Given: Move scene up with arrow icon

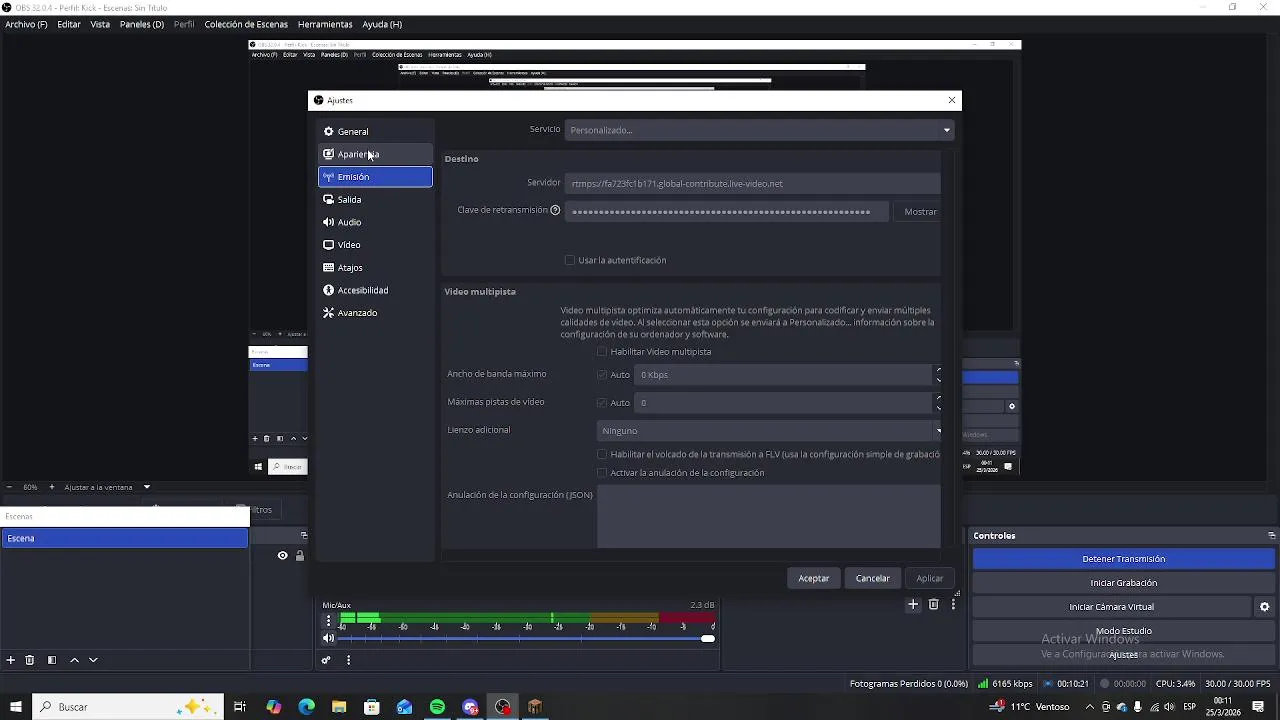Looking at the screenshot, I should pos(74,660).
